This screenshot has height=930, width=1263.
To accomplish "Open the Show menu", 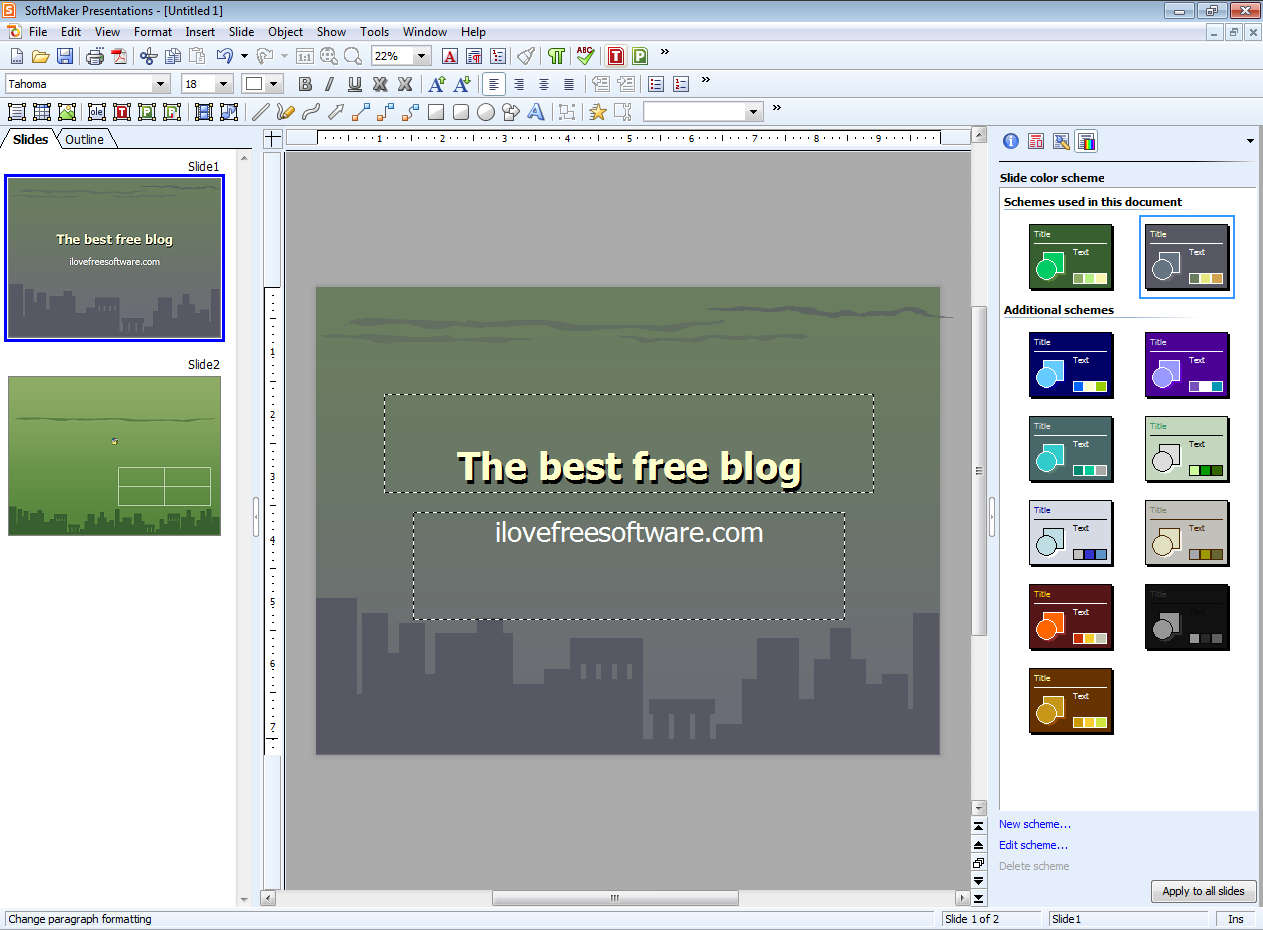I will point(331,32).
